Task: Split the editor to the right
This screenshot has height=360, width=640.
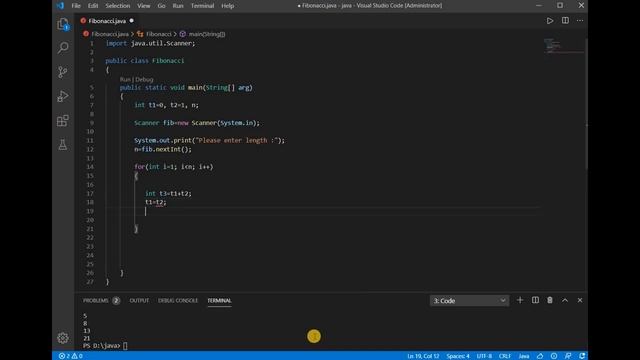Action: pyautogui.click(x=565, y=20)
